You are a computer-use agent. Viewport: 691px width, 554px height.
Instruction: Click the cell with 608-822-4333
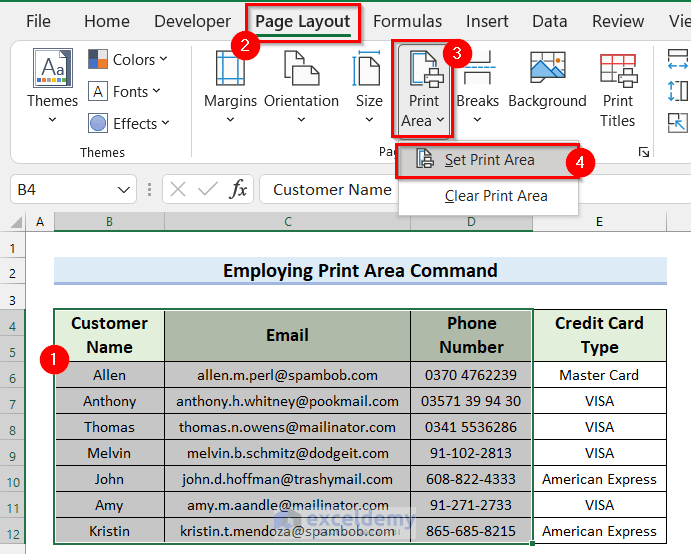472,479
